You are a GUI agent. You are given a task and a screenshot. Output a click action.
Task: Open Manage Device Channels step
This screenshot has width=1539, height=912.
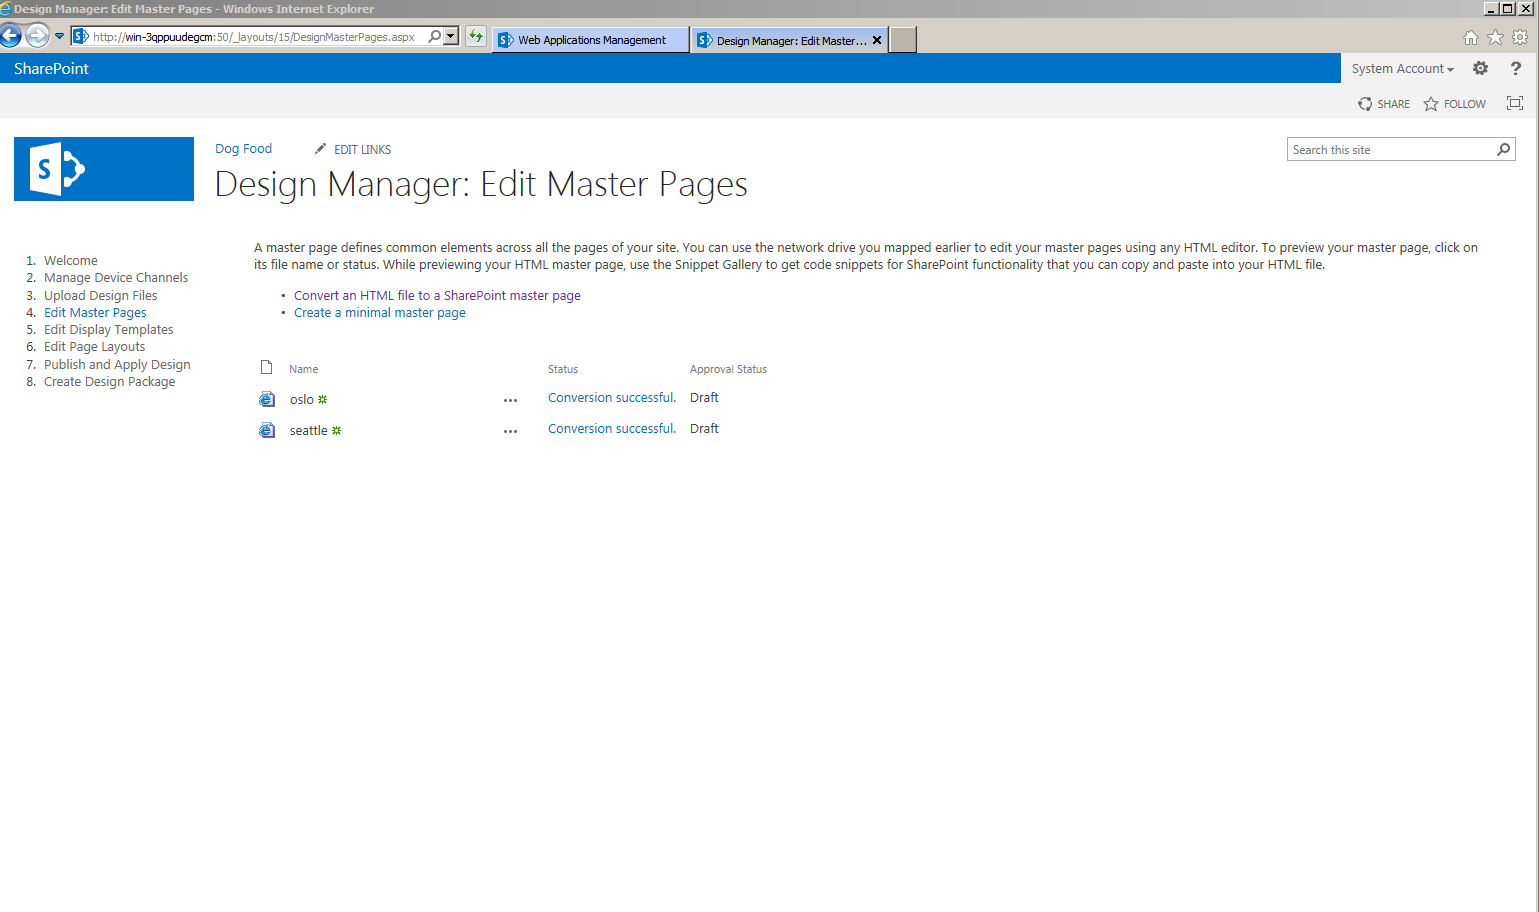[116, 277]
